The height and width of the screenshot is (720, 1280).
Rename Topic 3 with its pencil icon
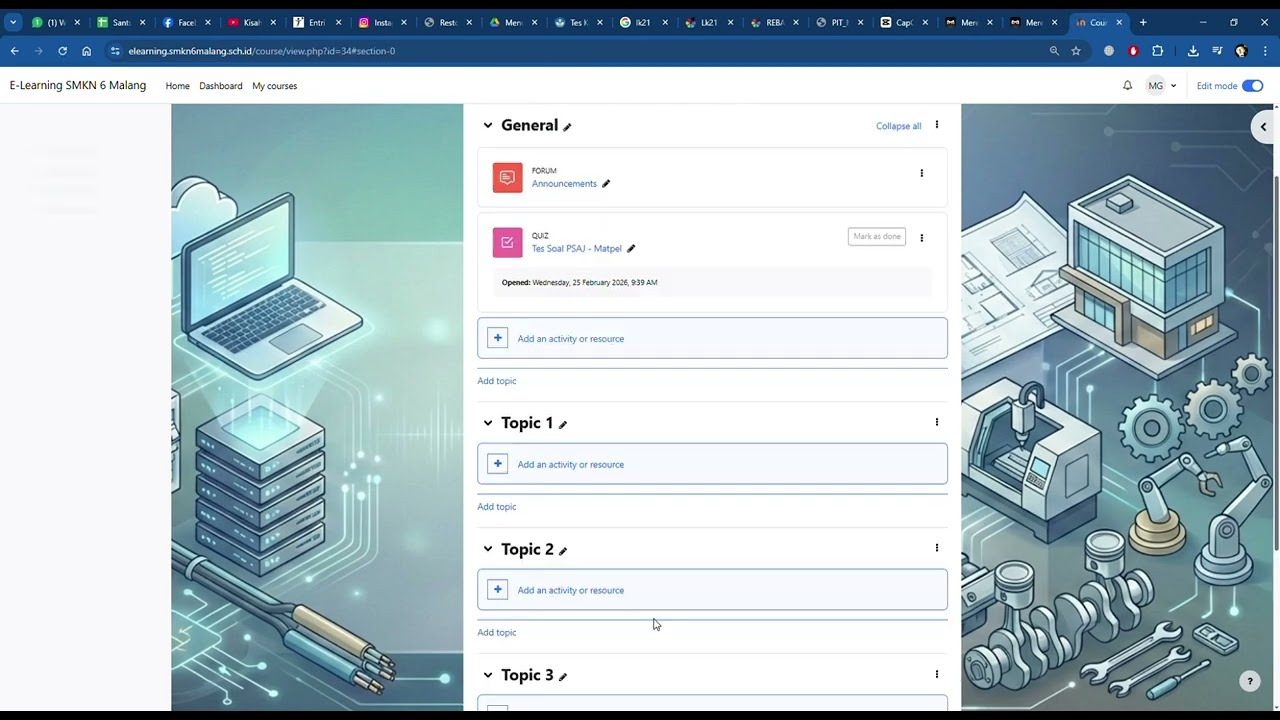(563, 677)
